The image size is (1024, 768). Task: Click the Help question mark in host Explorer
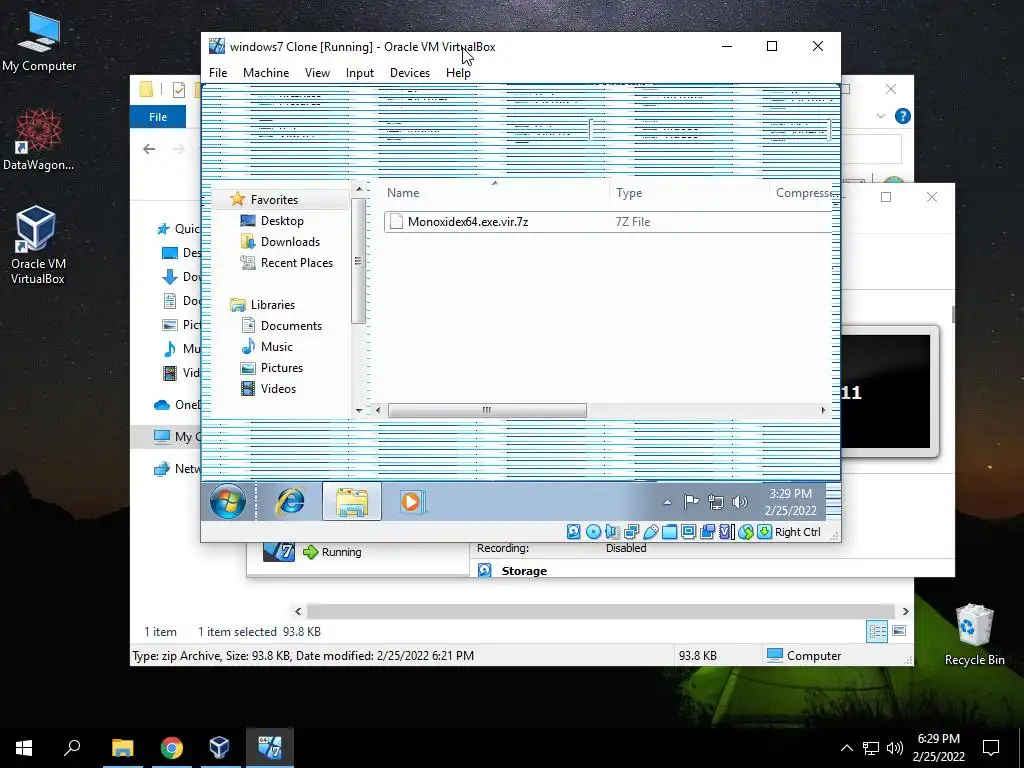(x=903, y=116)
